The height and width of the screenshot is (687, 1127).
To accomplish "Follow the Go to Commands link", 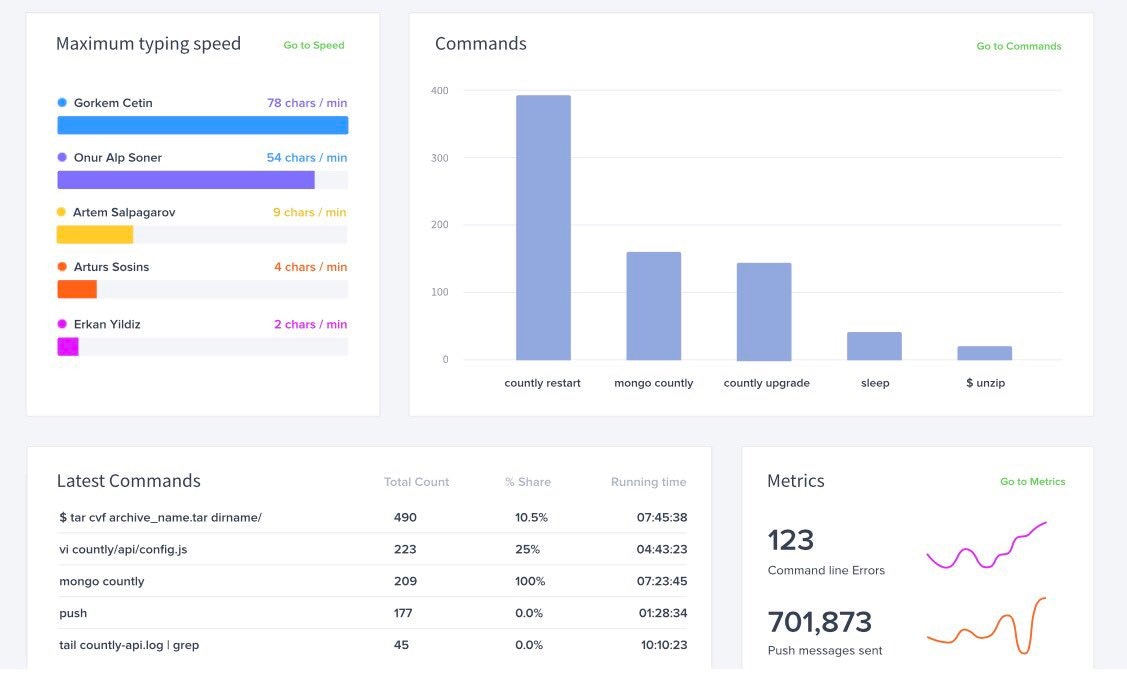I will [x=1018, y=46].
